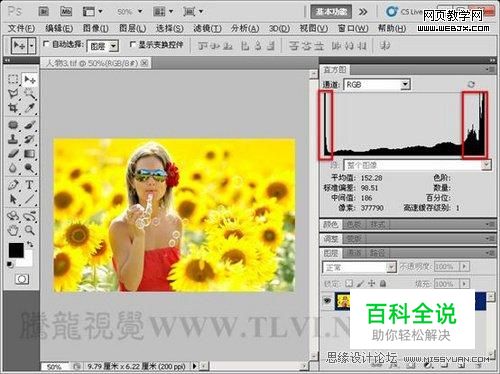Swap foreground and background colors
Screen dimensions: 500x374
pos(30,244)
